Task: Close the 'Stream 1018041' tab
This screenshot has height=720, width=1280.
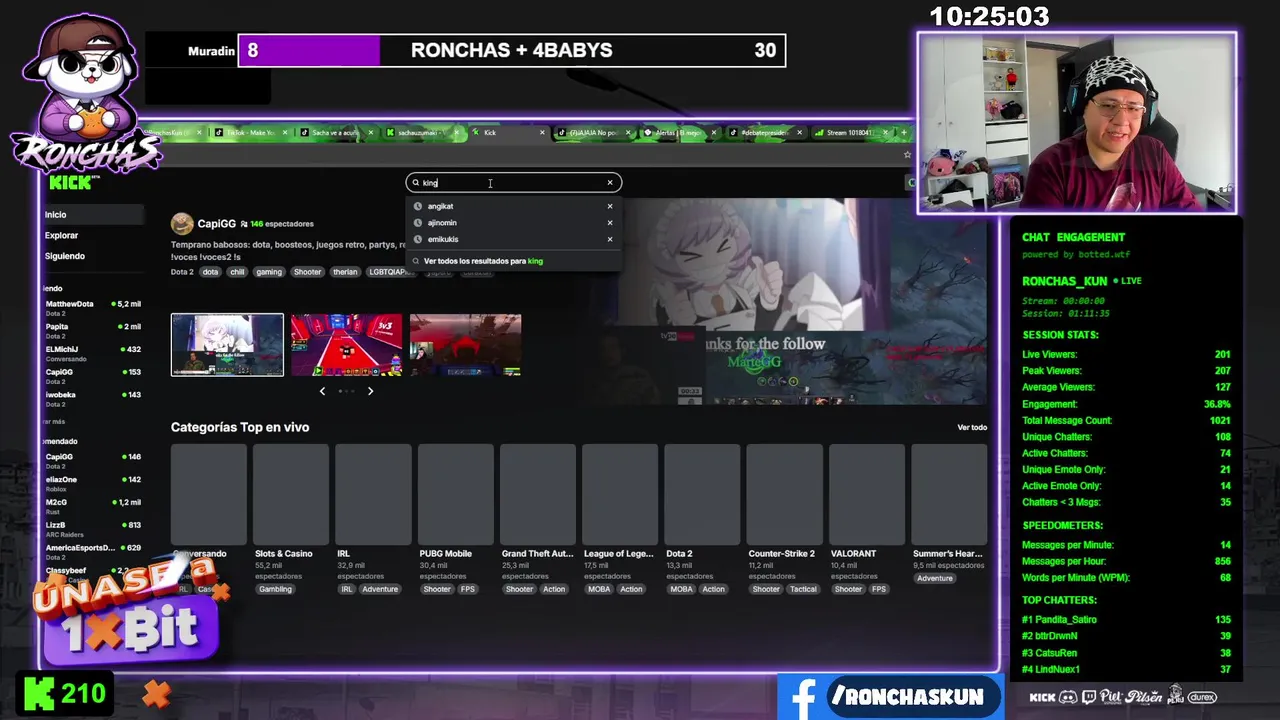Action: (884, 133)
